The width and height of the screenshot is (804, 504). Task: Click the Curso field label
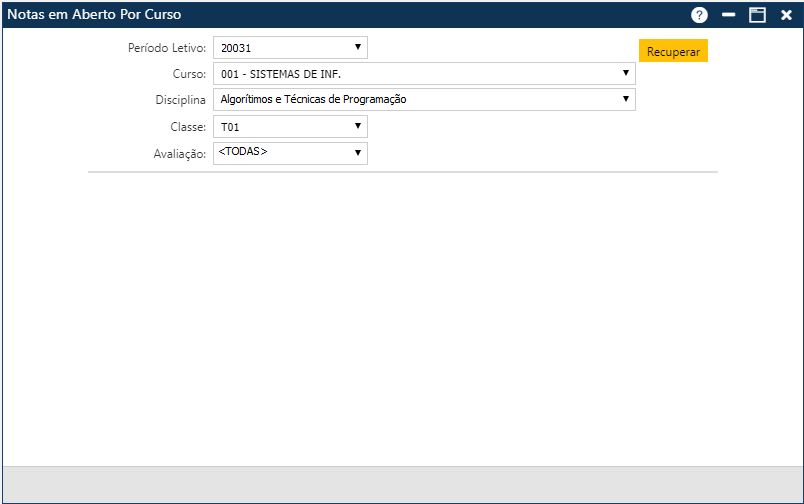coord(189,74)
